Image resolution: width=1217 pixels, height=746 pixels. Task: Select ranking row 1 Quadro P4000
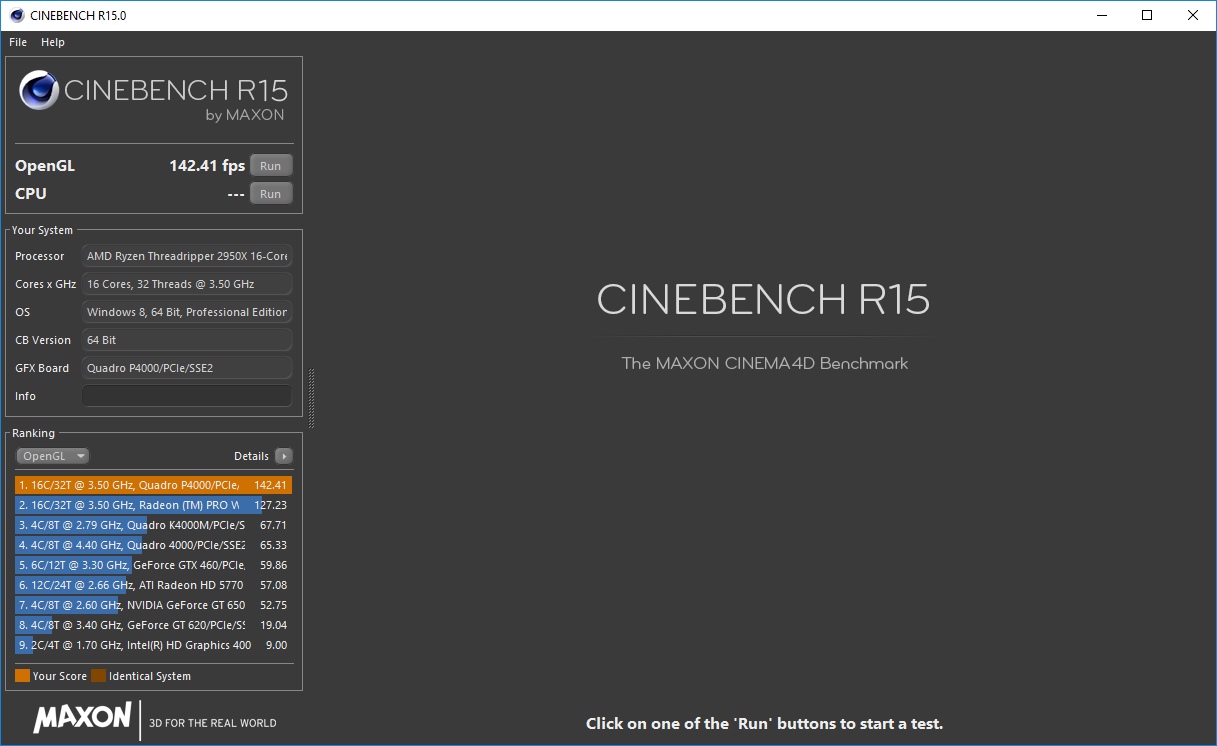(154, 485)
